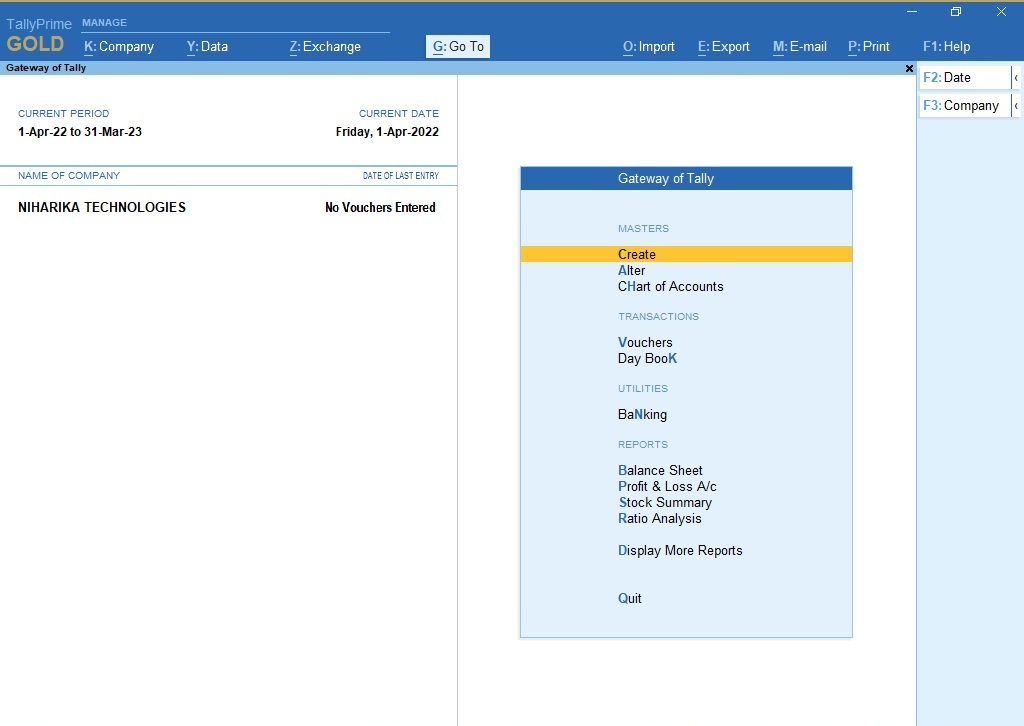
Task: Expand the arrow beside F3: Company
Action: tap(1016, 105)
